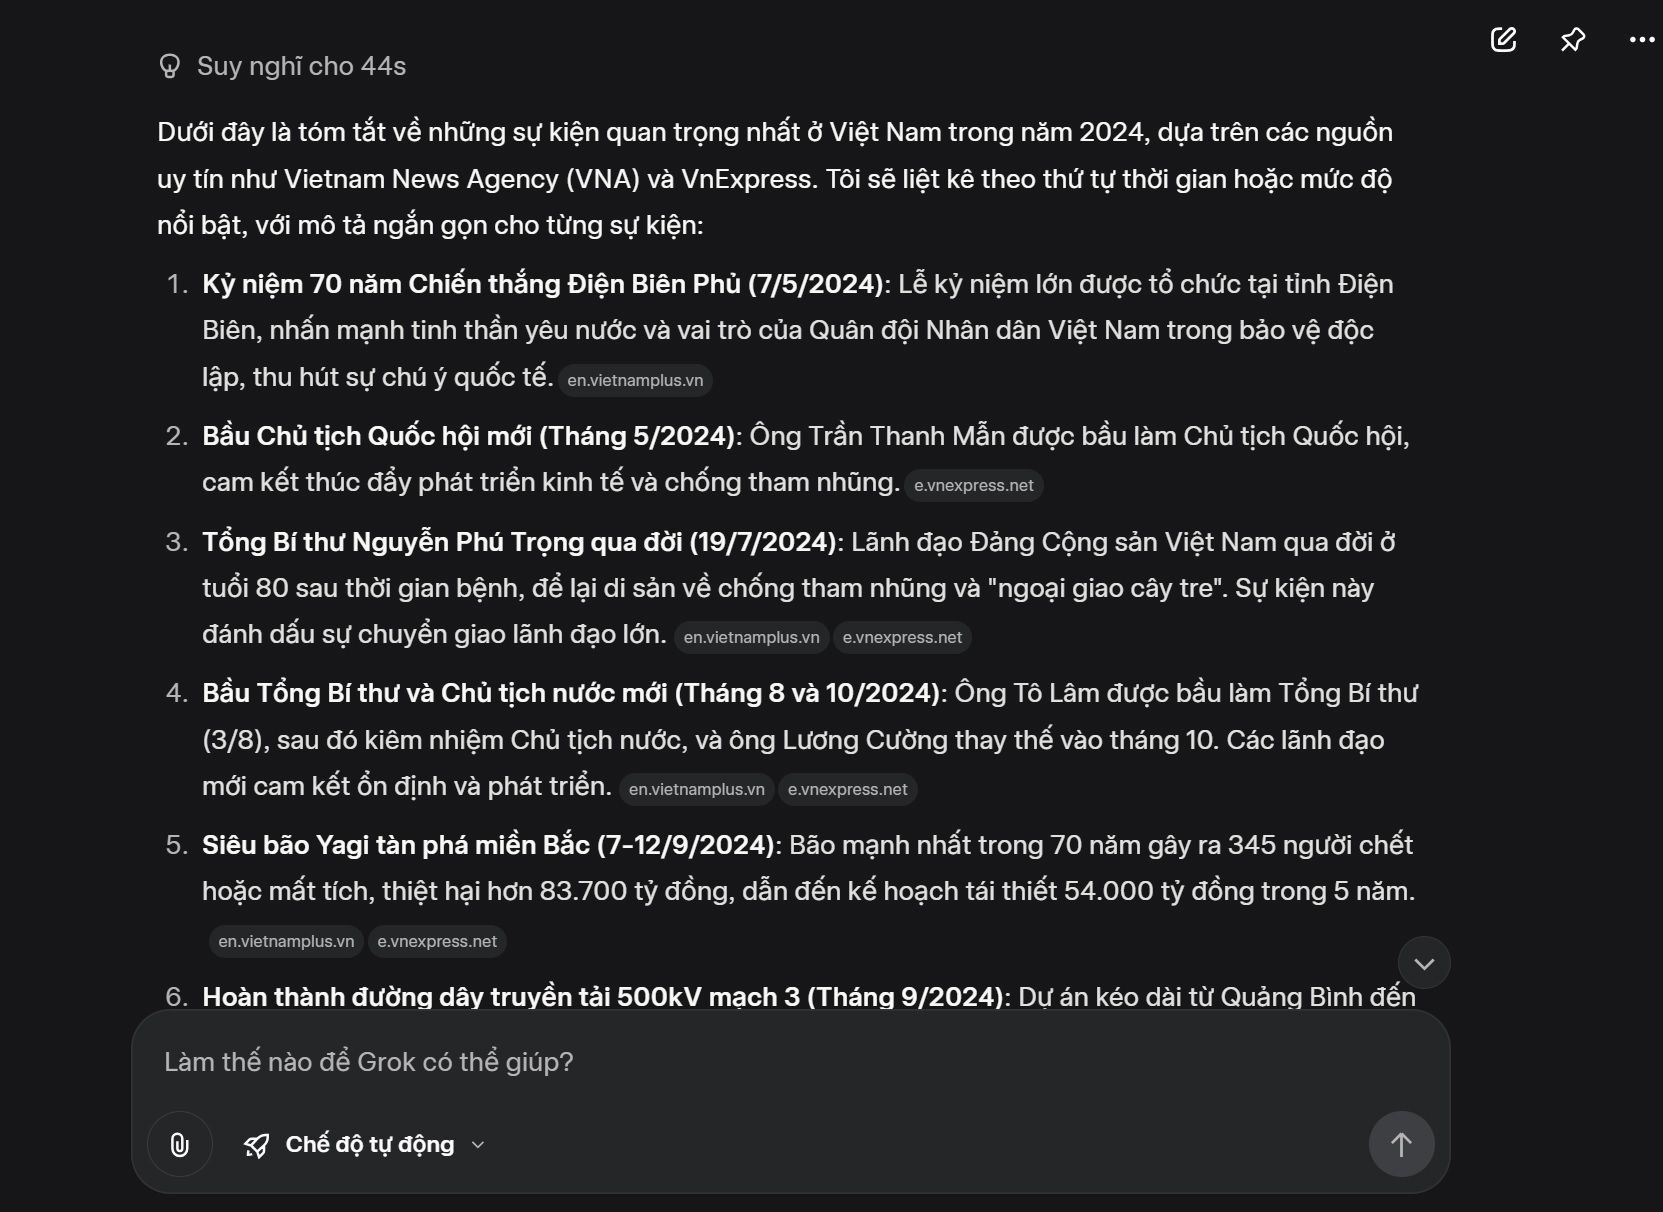Pin this conversation with the pin icon
Image resolution: width=1663 pixels, height=1212 pixels.
tap(1573, 40)
